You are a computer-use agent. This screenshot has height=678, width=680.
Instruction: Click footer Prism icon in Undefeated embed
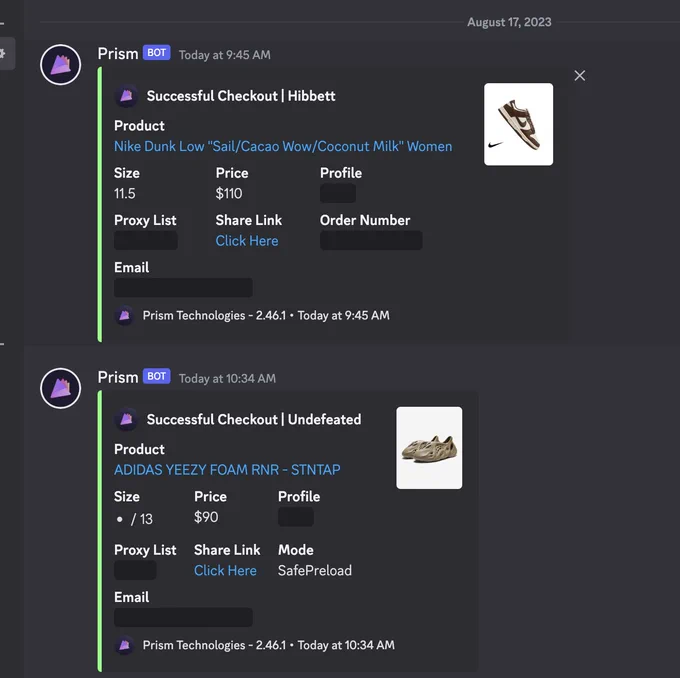[x=124, y=645]
